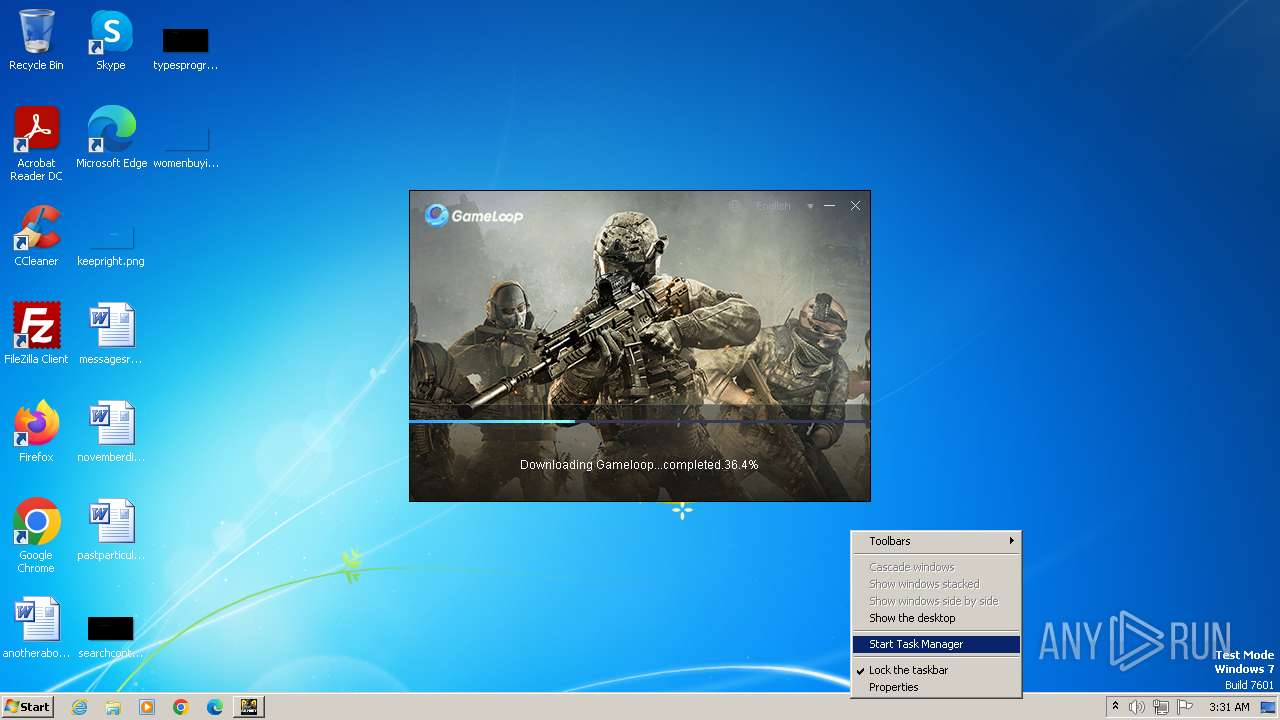Image resolution: width=1280 pixels, height=720 pixels.
Task: Click the Start button
Action: pos(27,707)
